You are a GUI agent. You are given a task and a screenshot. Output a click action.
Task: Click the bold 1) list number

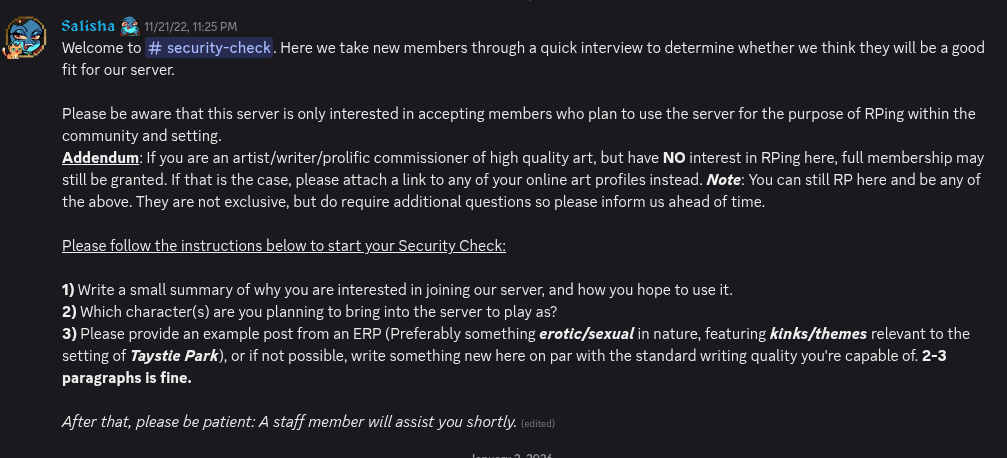[x=68, y=290]
